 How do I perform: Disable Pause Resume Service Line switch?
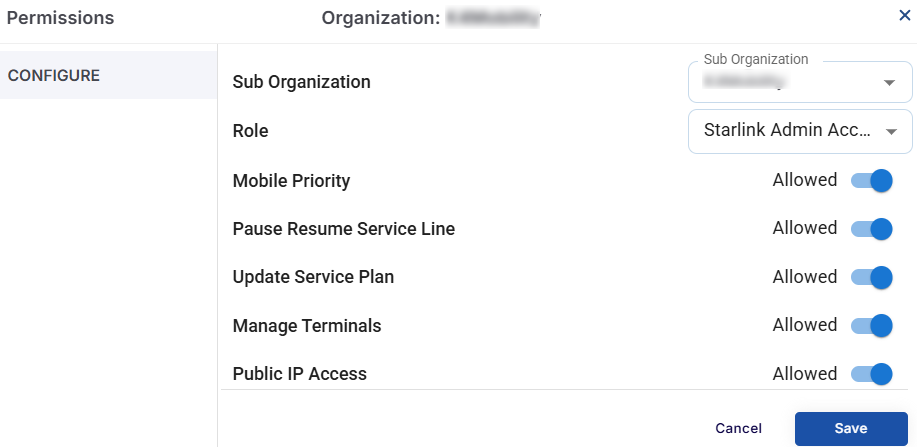click(872, 229)
